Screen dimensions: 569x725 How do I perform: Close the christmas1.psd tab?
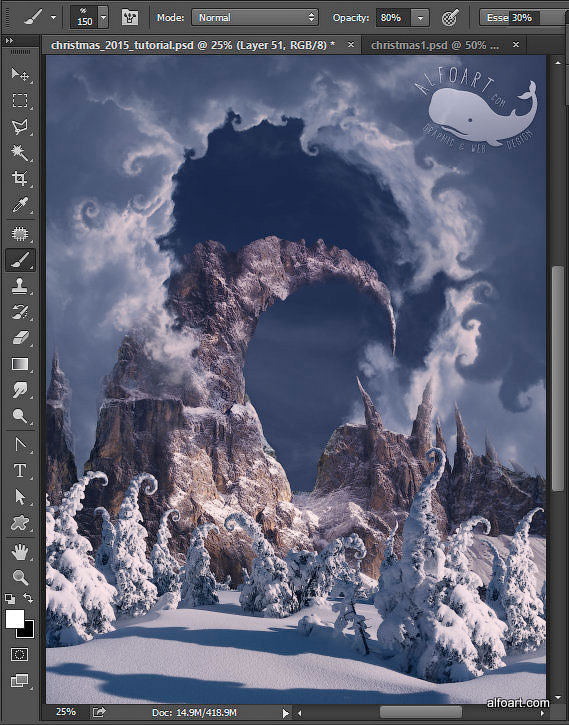[x=516, y=44]
